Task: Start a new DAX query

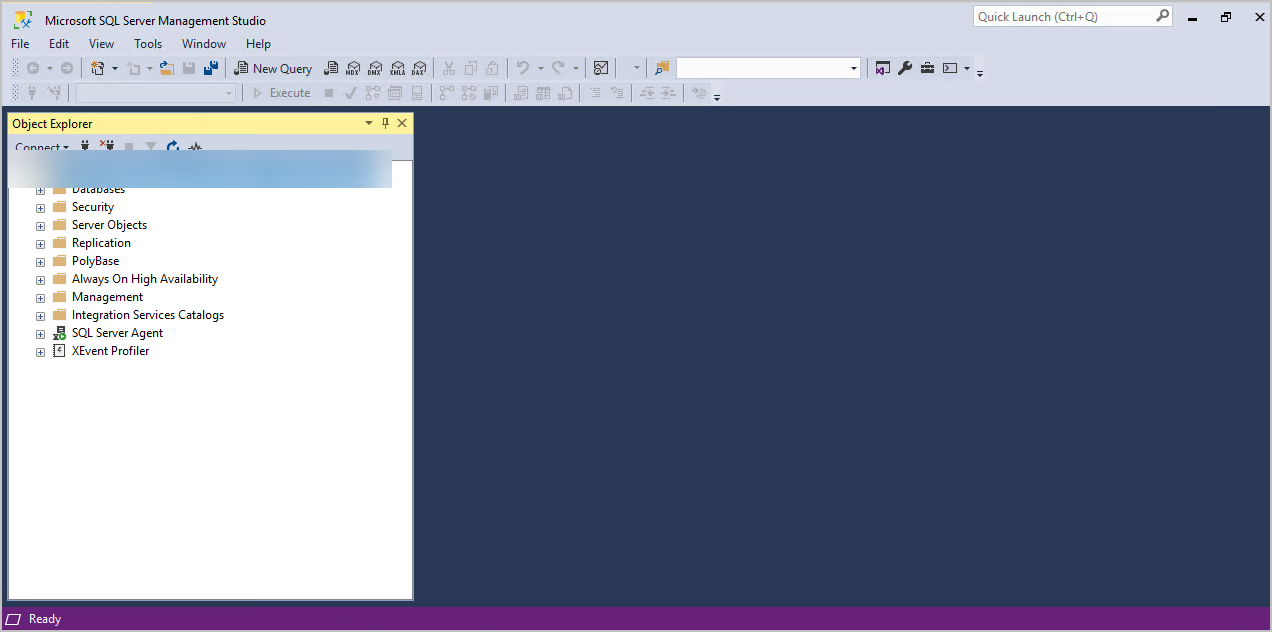Action: [420, 68]
